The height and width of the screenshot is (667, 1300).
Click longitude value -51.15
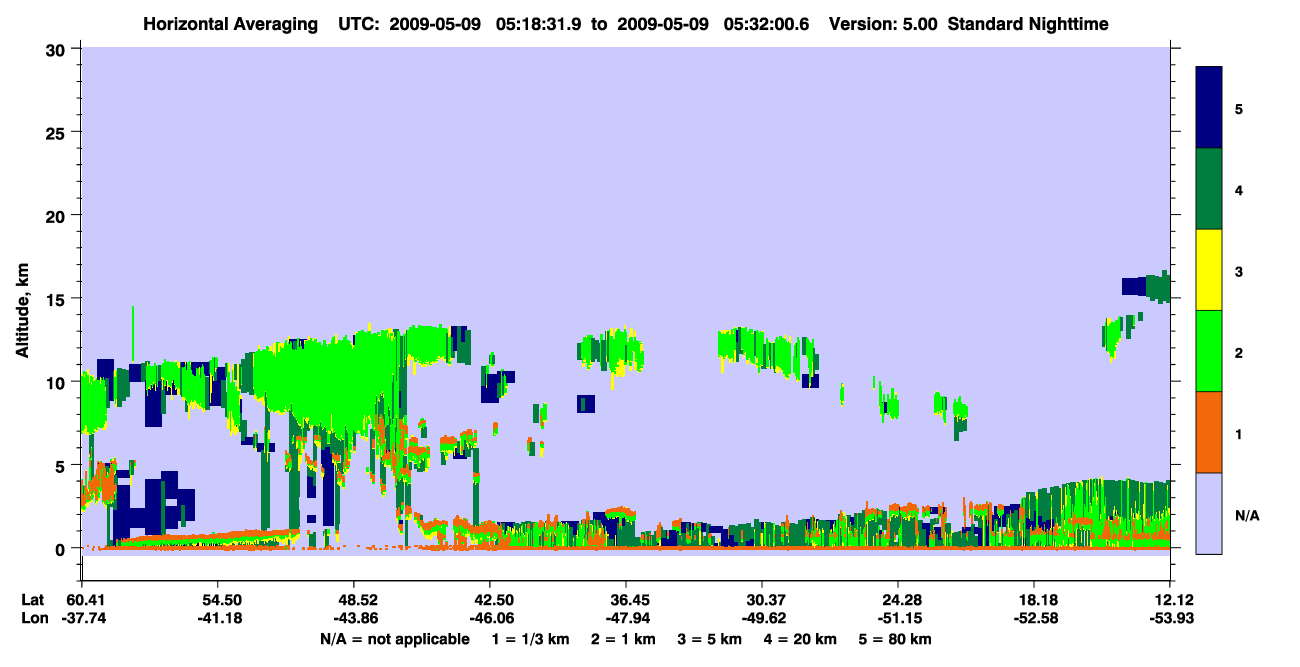(x=898, y=619)
